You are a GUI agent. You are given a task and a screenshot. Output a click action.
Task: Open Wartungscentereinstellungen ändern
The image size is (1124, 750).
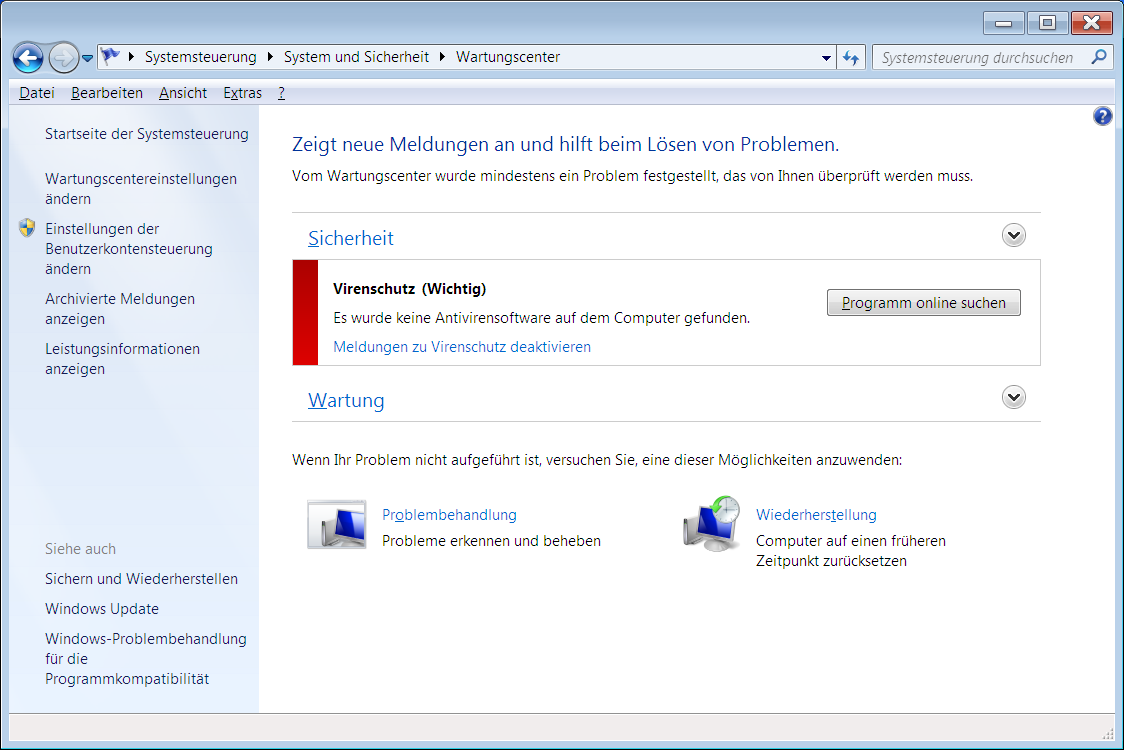[x=140, y=189]
